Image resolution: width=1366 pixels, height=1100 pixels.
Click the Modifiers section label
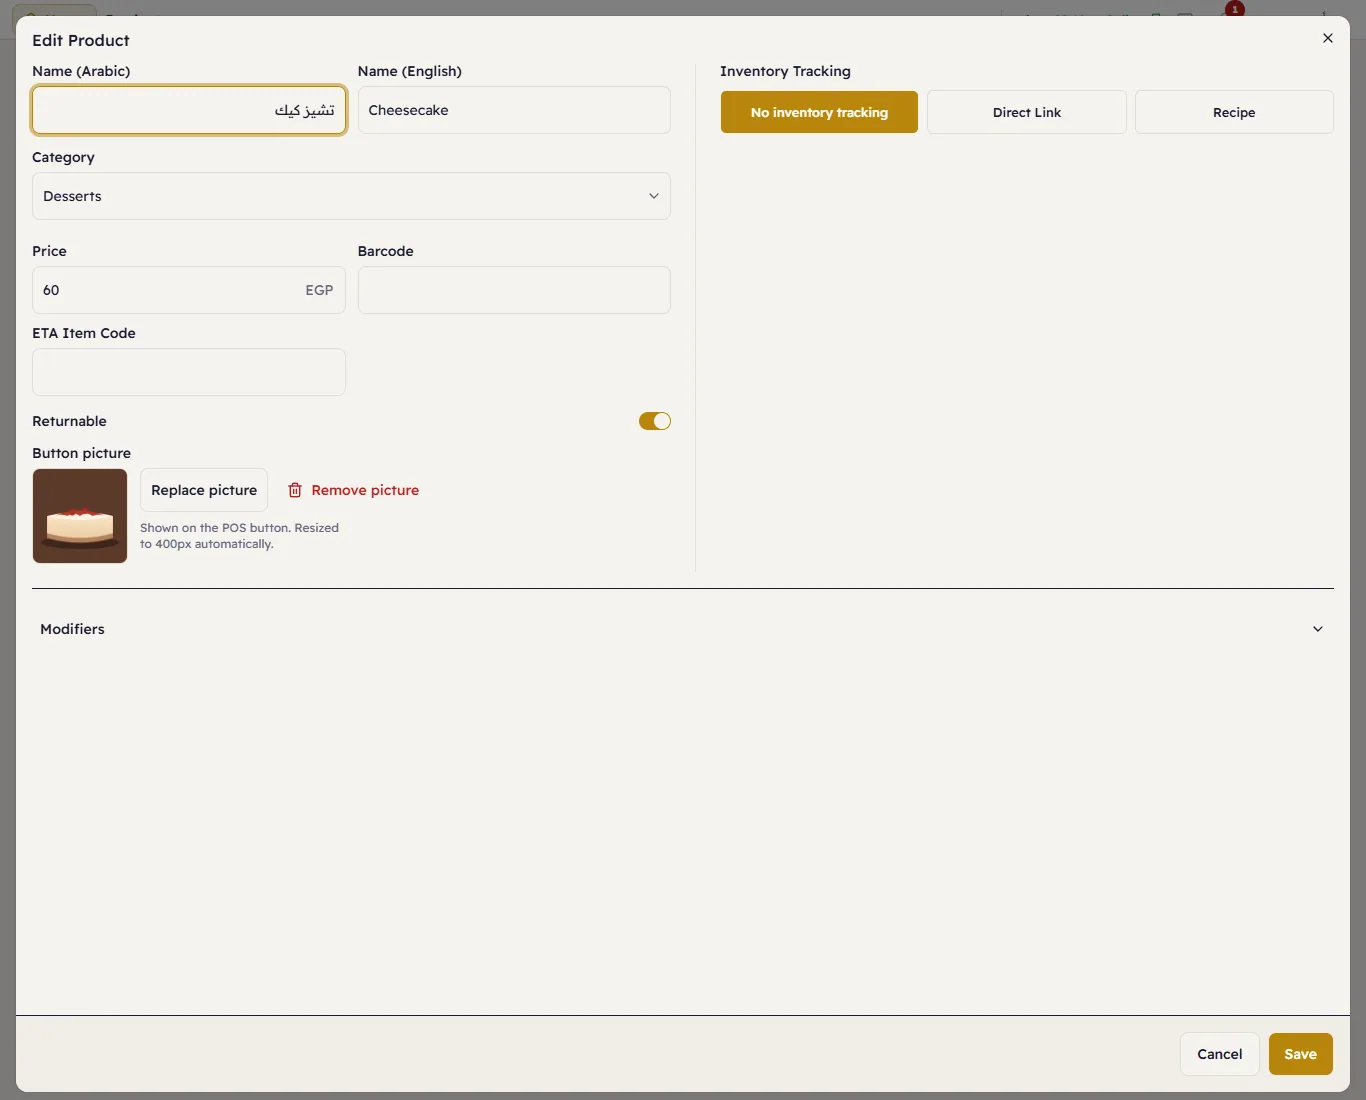click(x=72, y=629)
